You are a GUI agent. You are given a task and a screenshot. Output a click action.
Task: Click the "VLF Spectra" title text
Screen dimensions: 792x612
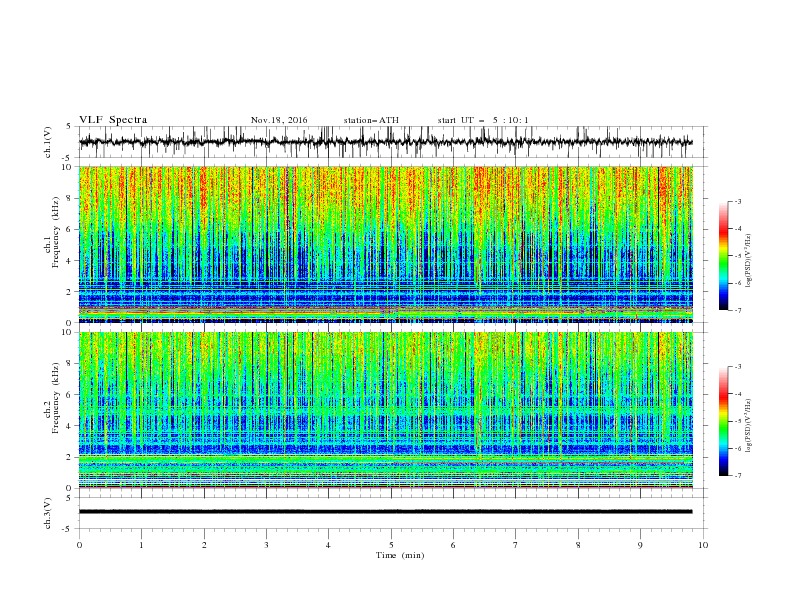click(x=113, y=120)
